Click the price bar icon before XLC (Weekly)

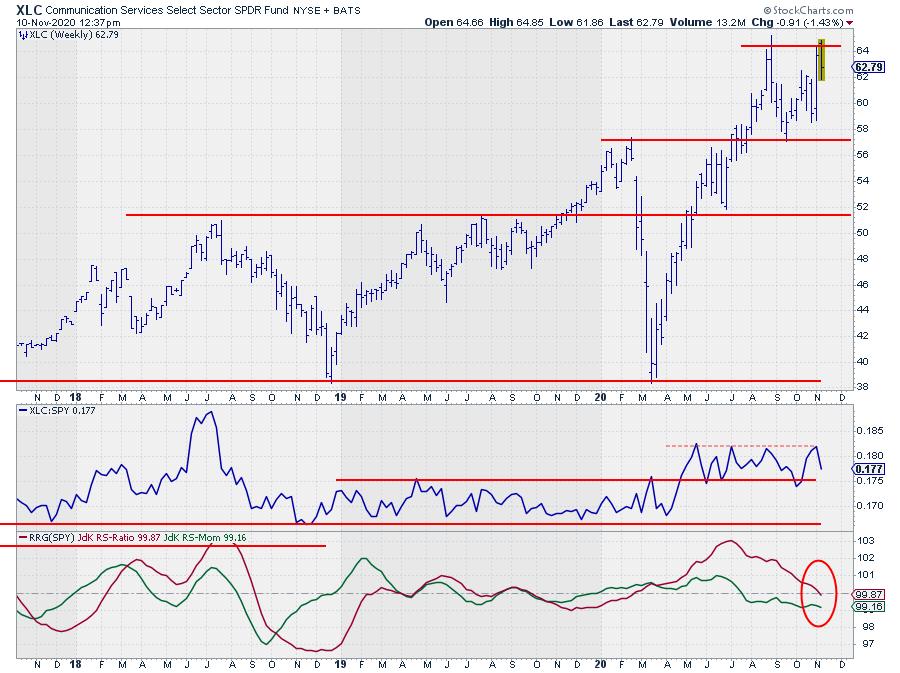(22, 34)
